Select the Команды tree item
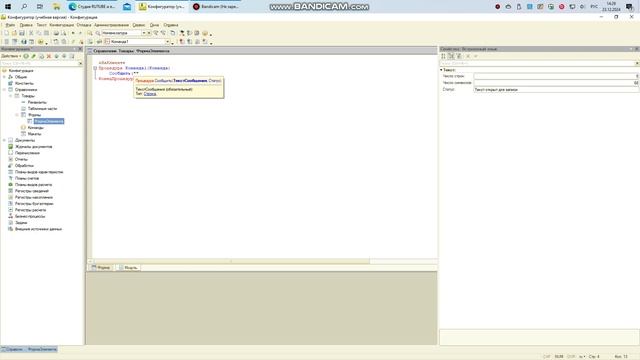Viewport: 640px width, 360px height. 36,128
